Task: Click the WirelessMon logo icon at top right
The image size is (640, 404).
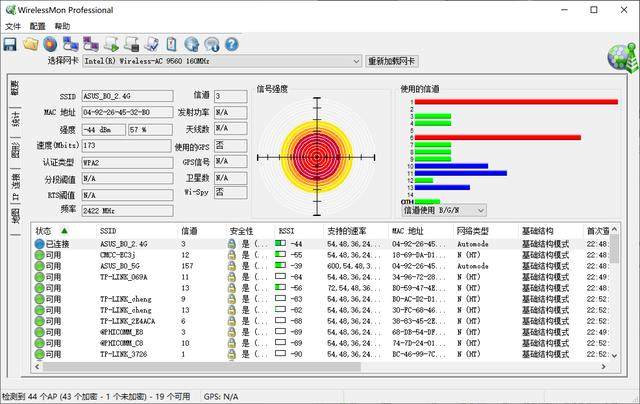Action: (619, 59)
